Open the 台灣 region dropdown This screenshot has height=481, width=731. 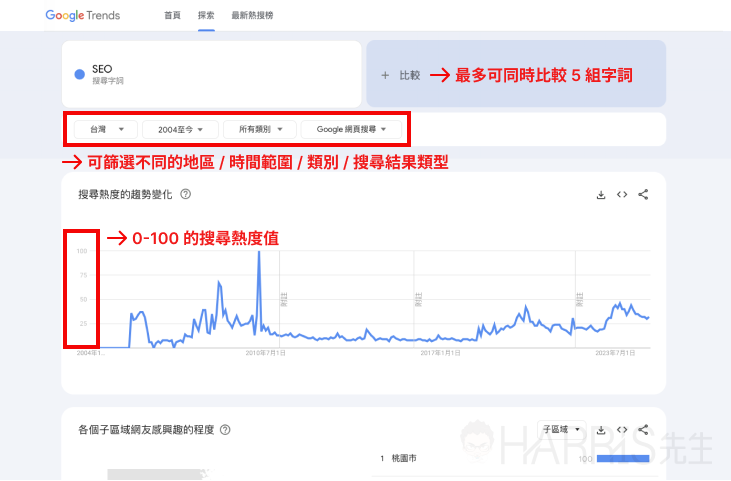coord(106,129)
